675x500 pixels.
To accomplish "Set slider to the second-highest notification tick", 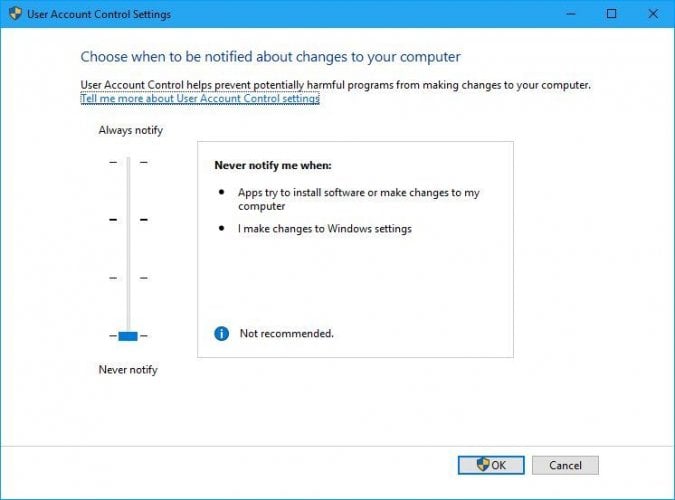I will click(128, 220).
